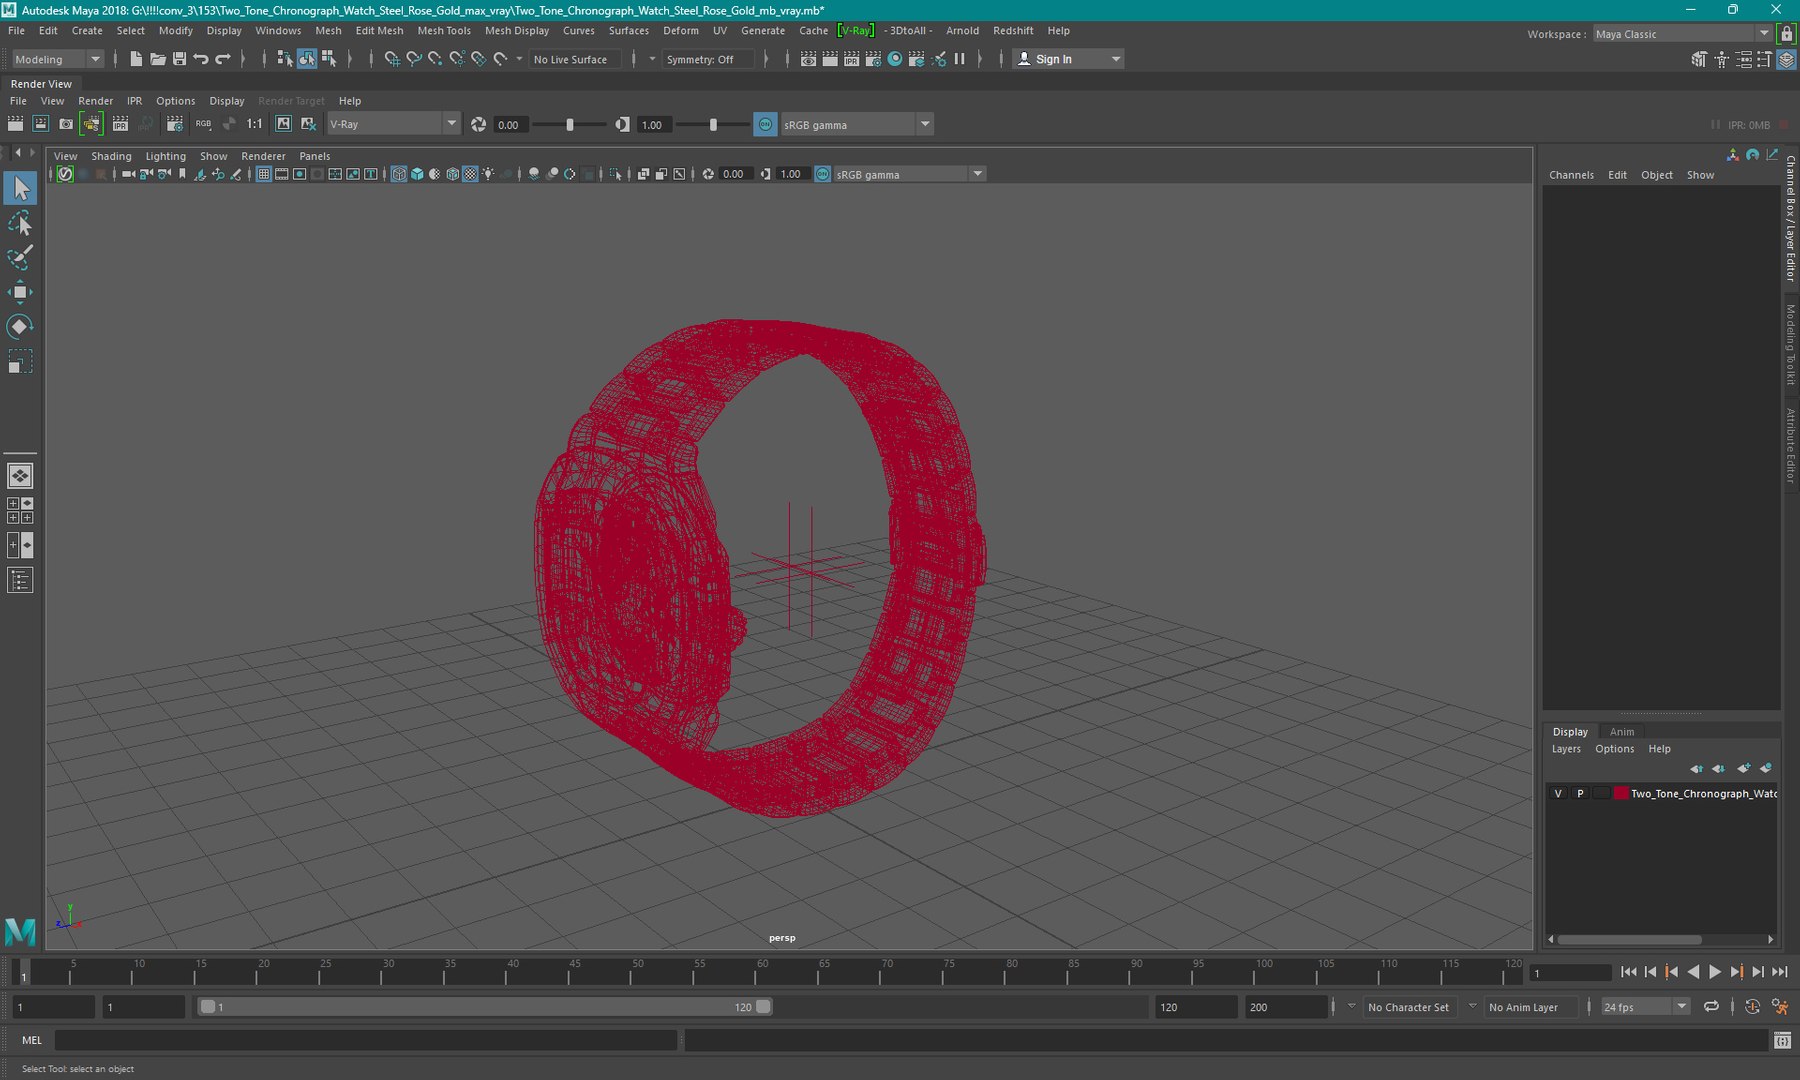Take a snapshot in the Render View
Screen dimensions: 1800x1080
[66, 124]
